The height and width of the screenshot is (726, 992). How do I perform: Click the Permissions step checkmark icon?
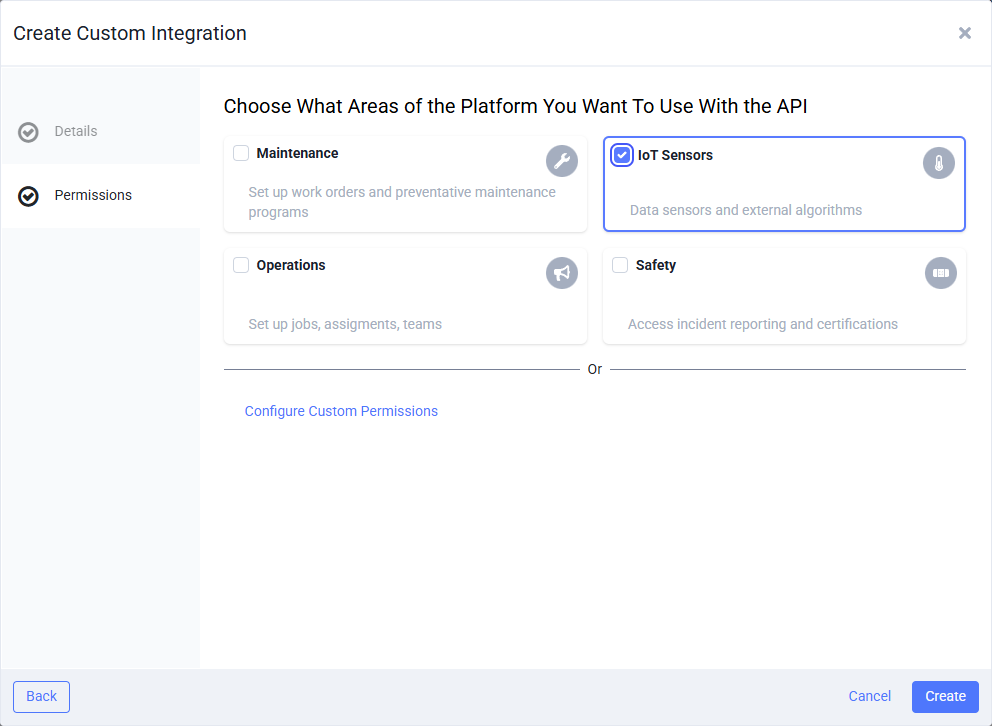click(x=28, y=196)
